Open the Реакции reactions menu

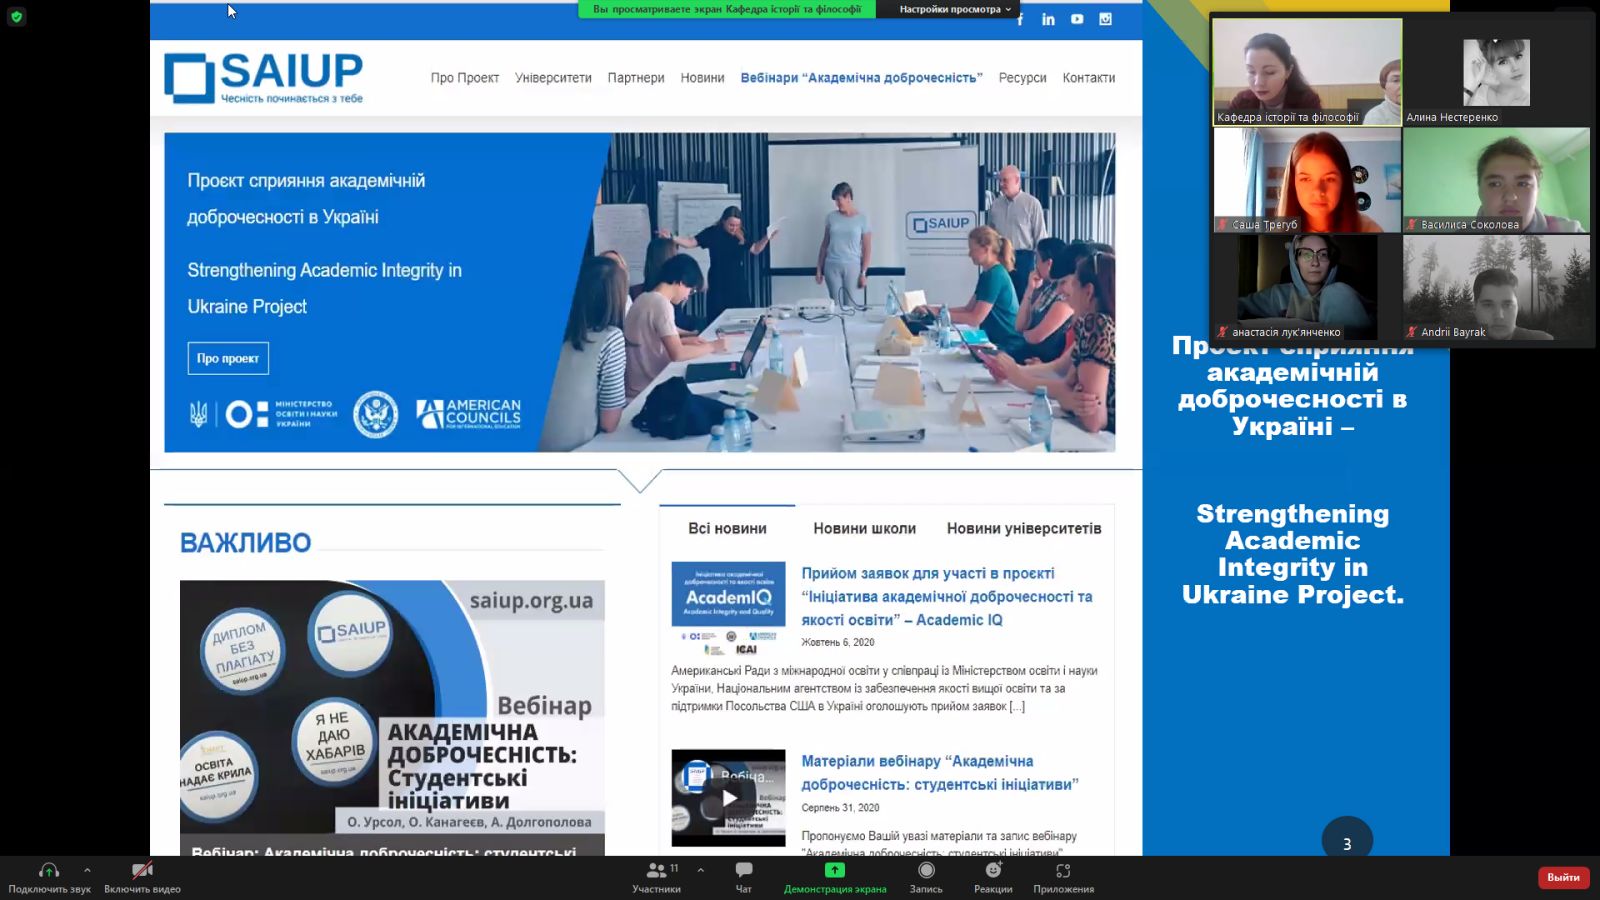(993, 871)
